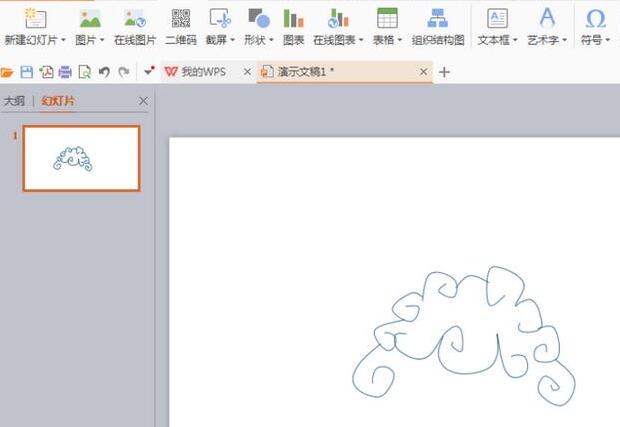Image resolution: width=620 pixels, height=427 pixels.
Task: Click the Chart (图表) icon
Action: [x=293, y=18]
